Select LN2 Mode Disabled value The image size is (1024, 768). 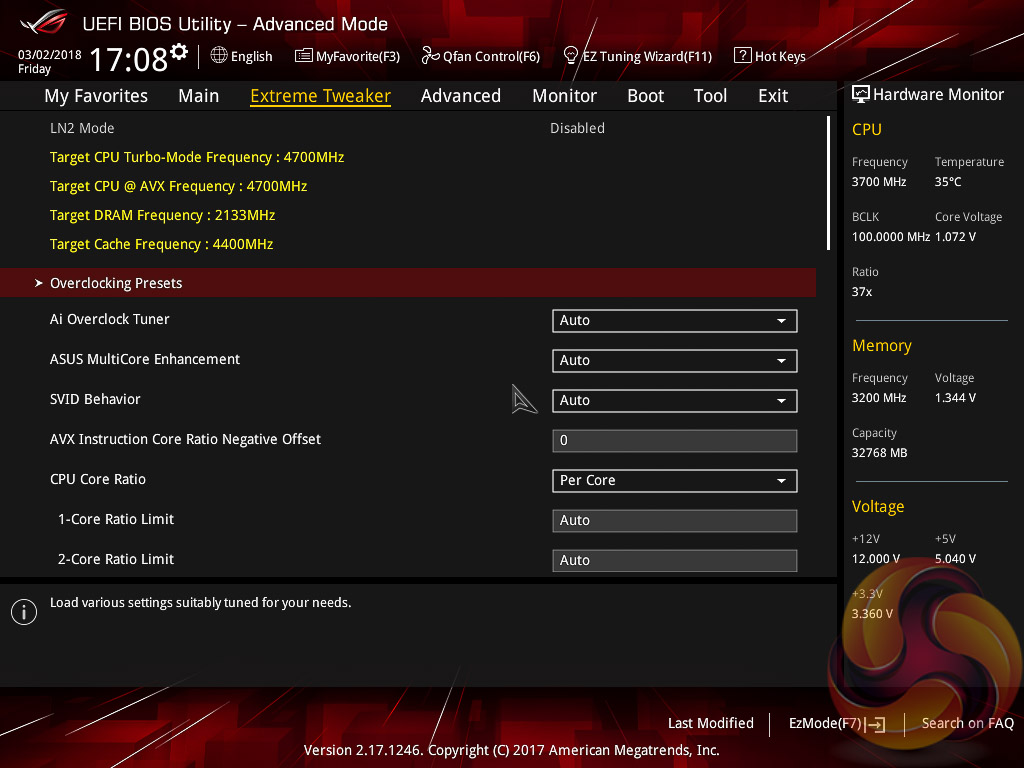[x=577, y=128]
